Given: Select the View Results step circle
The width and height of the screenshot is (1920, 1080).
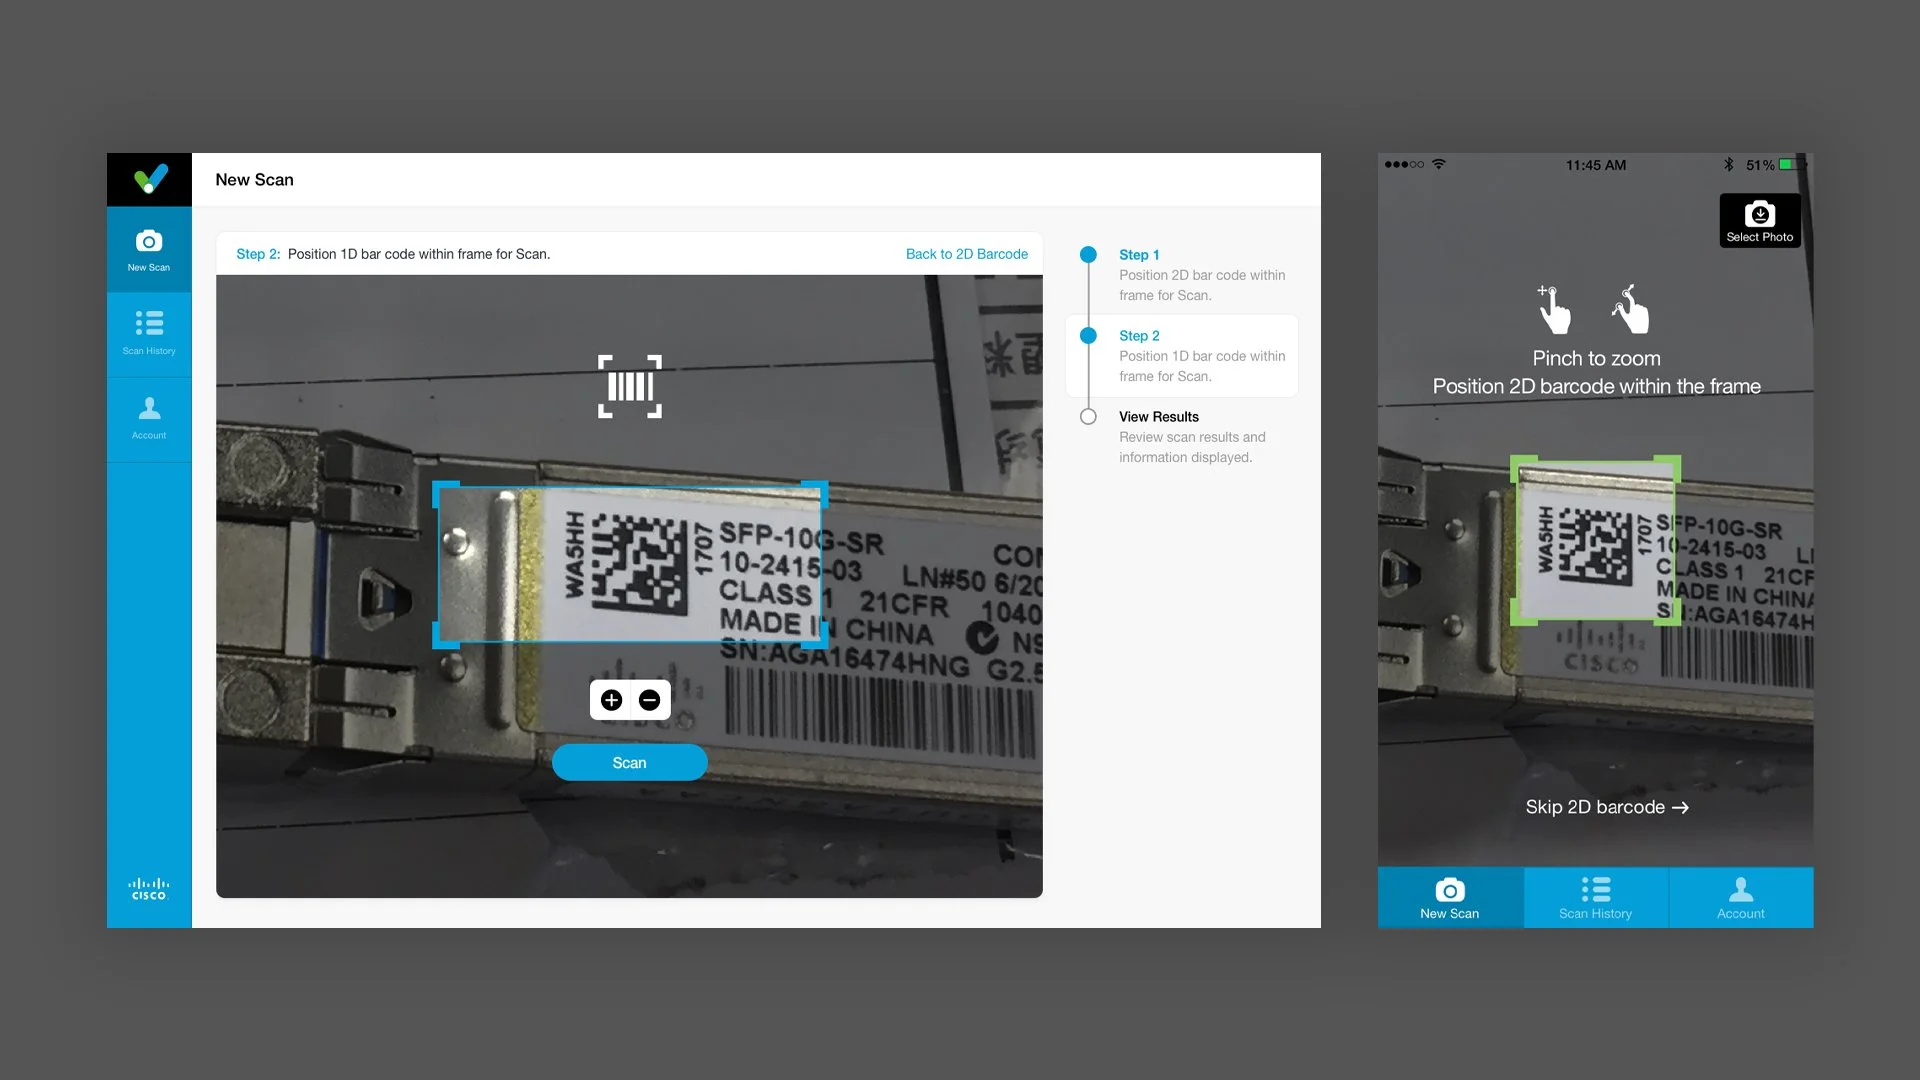Looking at the screenshot, I should click(1088, 417).
